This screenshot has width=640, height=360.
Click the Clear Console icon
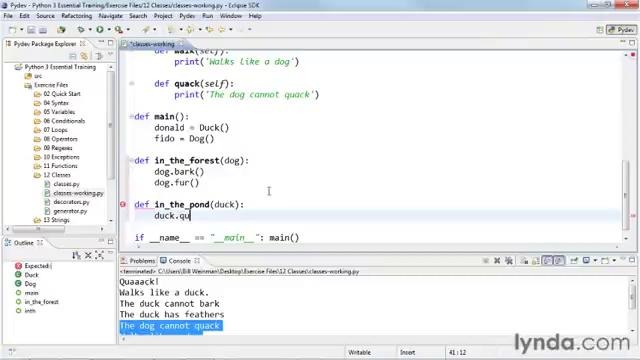pos(524,260)
